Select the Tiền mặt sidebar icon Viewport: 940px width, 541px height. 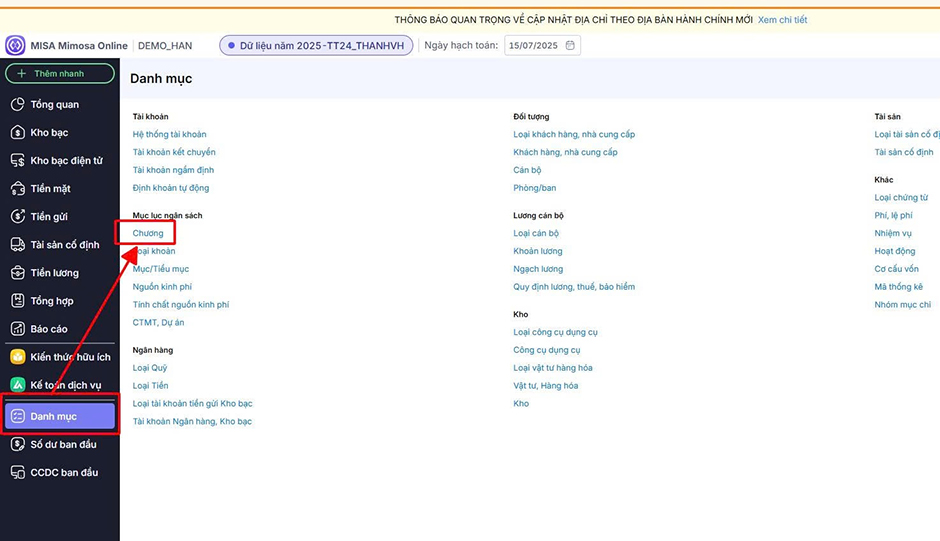coord(17,188)
